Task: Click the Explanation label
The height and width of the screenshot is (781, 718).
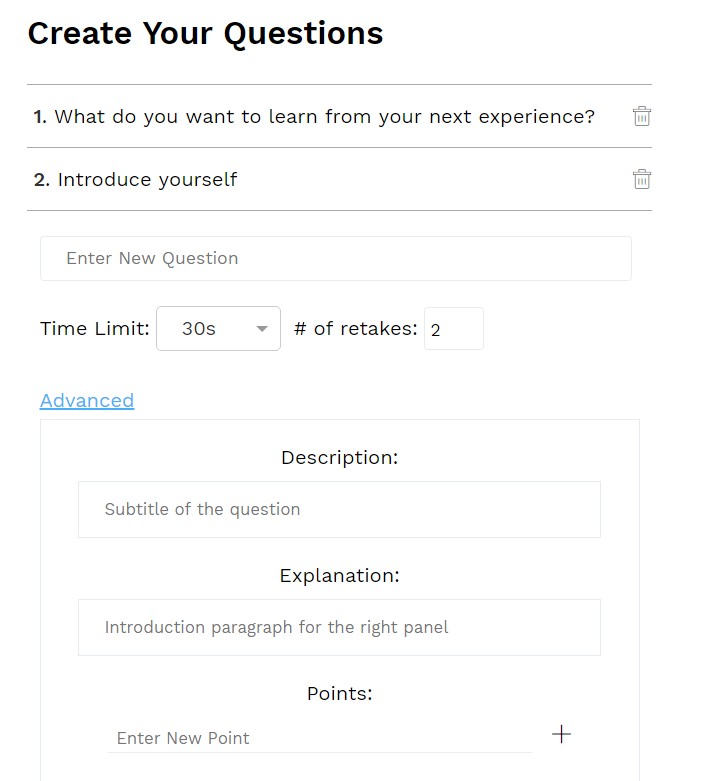Action: [340, 575]
